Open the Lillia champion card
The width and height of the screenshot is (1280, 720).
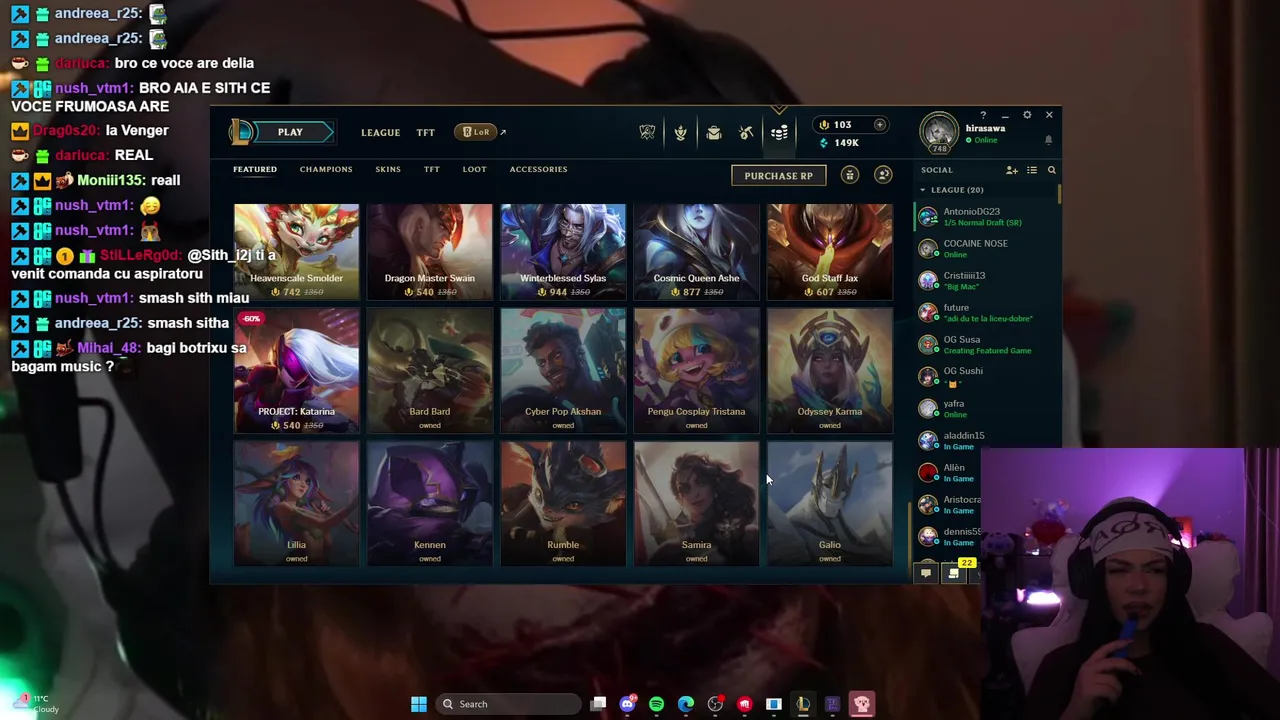click(296, 504)
